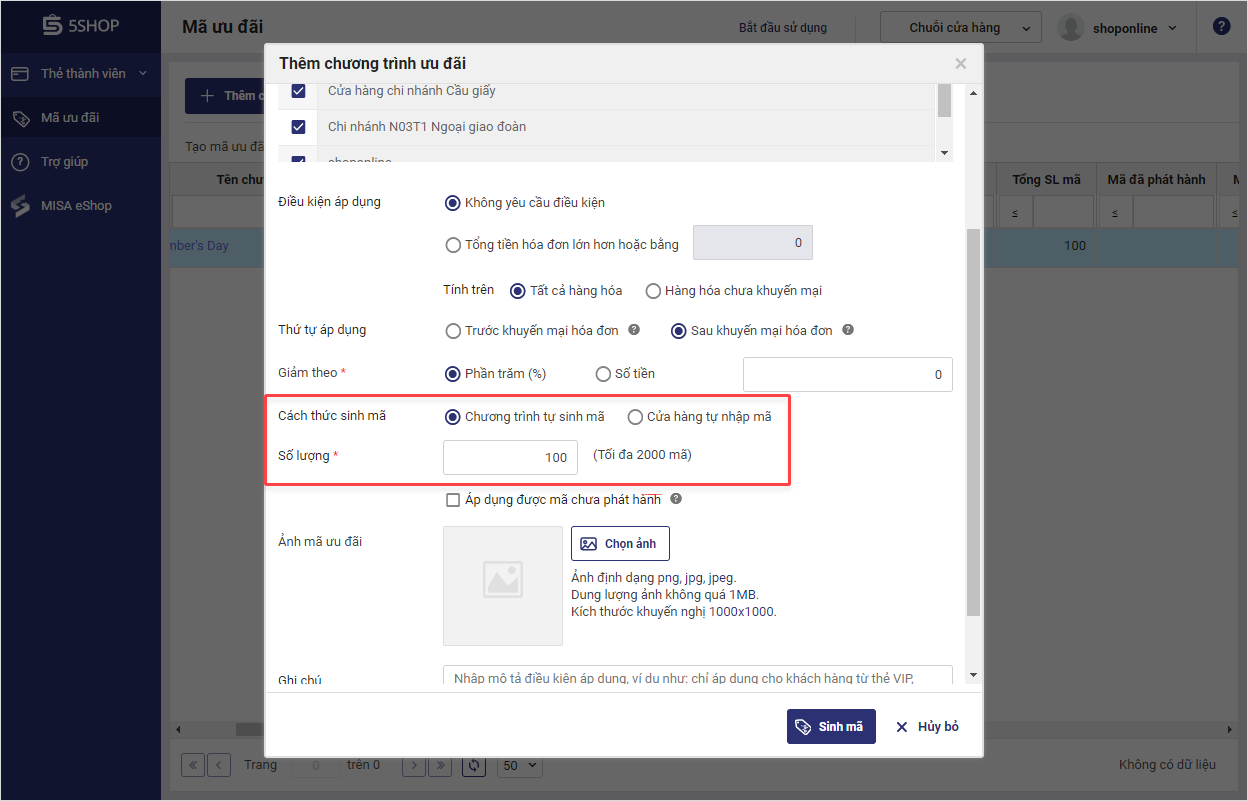Open Mã ưu đãi in sidebar
1248x801 pixels.
(x=80, y=118)
